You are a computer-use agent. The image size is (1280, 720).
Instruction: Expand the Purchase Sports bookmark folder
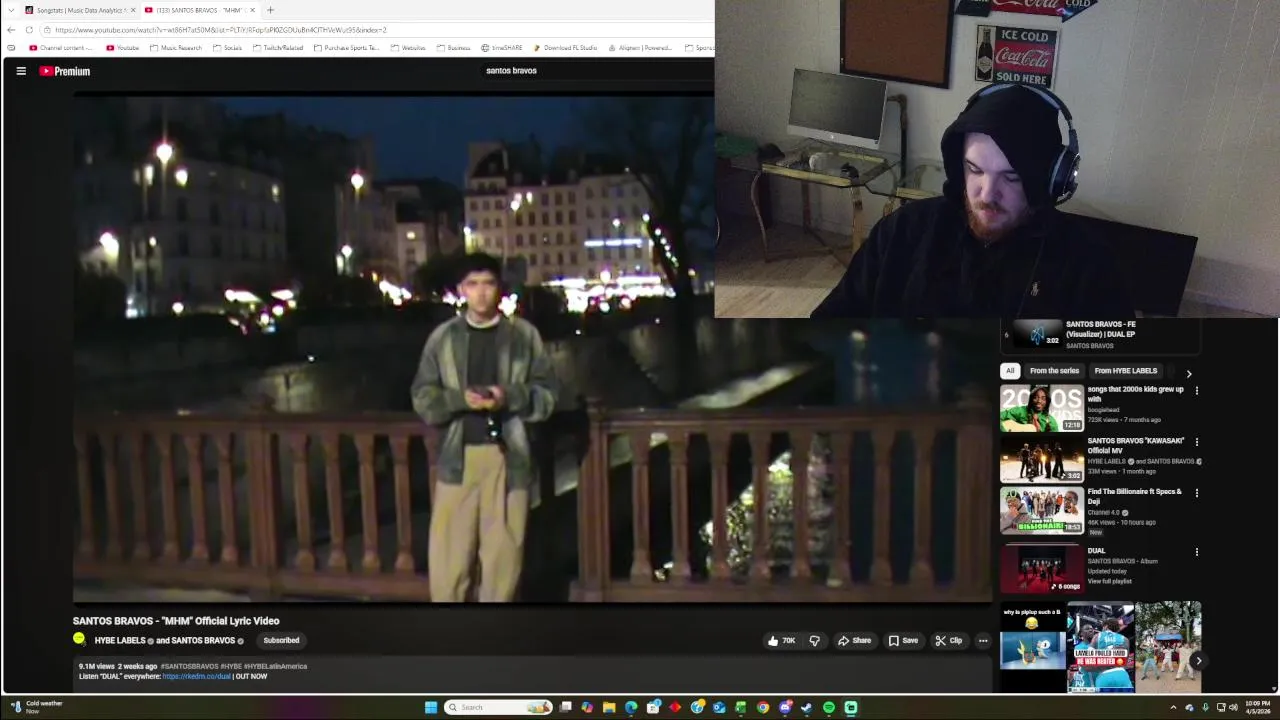click(x=347, y=48)
